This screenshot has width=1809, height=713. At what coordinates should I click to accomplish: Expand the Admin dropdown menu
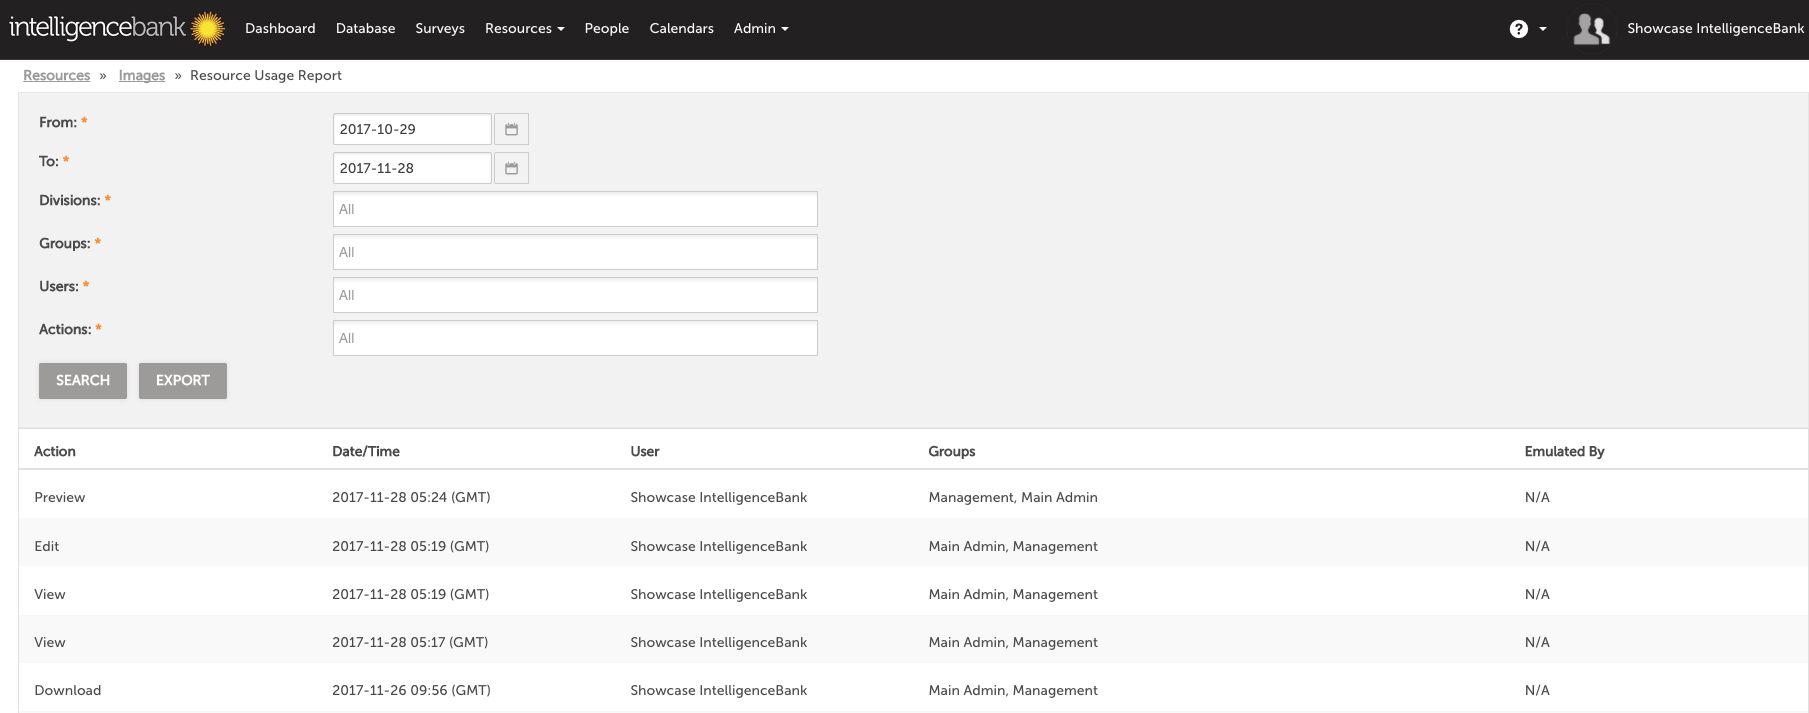pyautogui.click(x=761, y=28)
